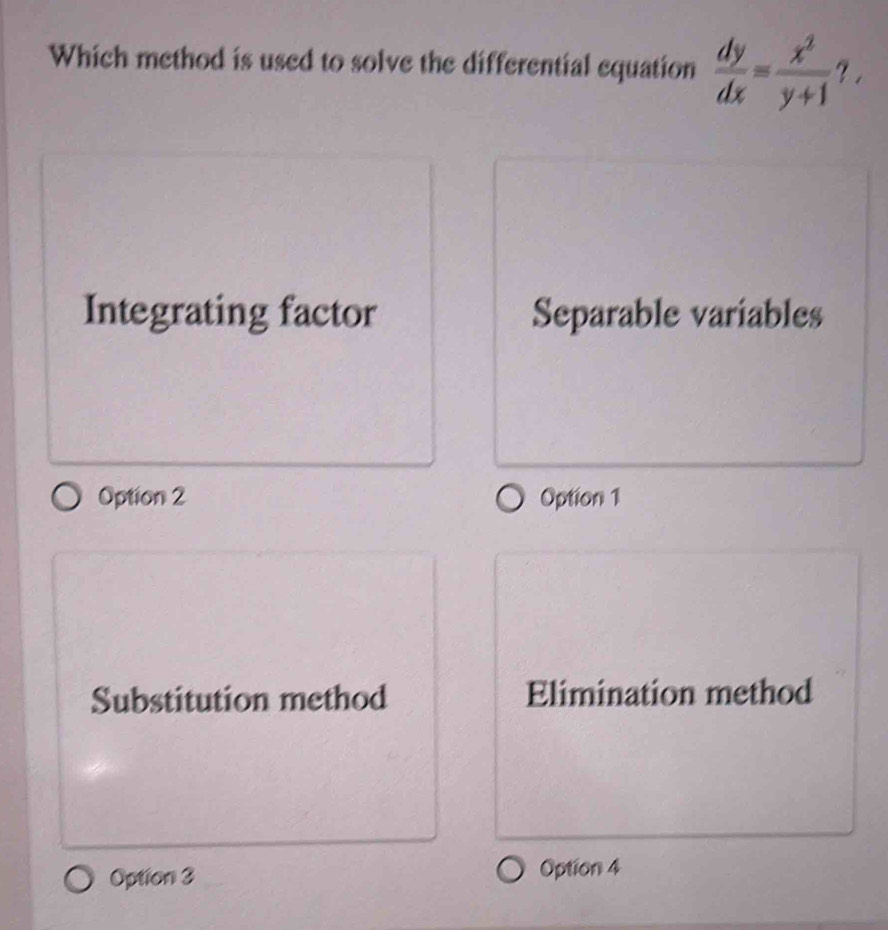Select the Option 2 radio button
Screen dimensions: 888x930
tap(66, 497)
